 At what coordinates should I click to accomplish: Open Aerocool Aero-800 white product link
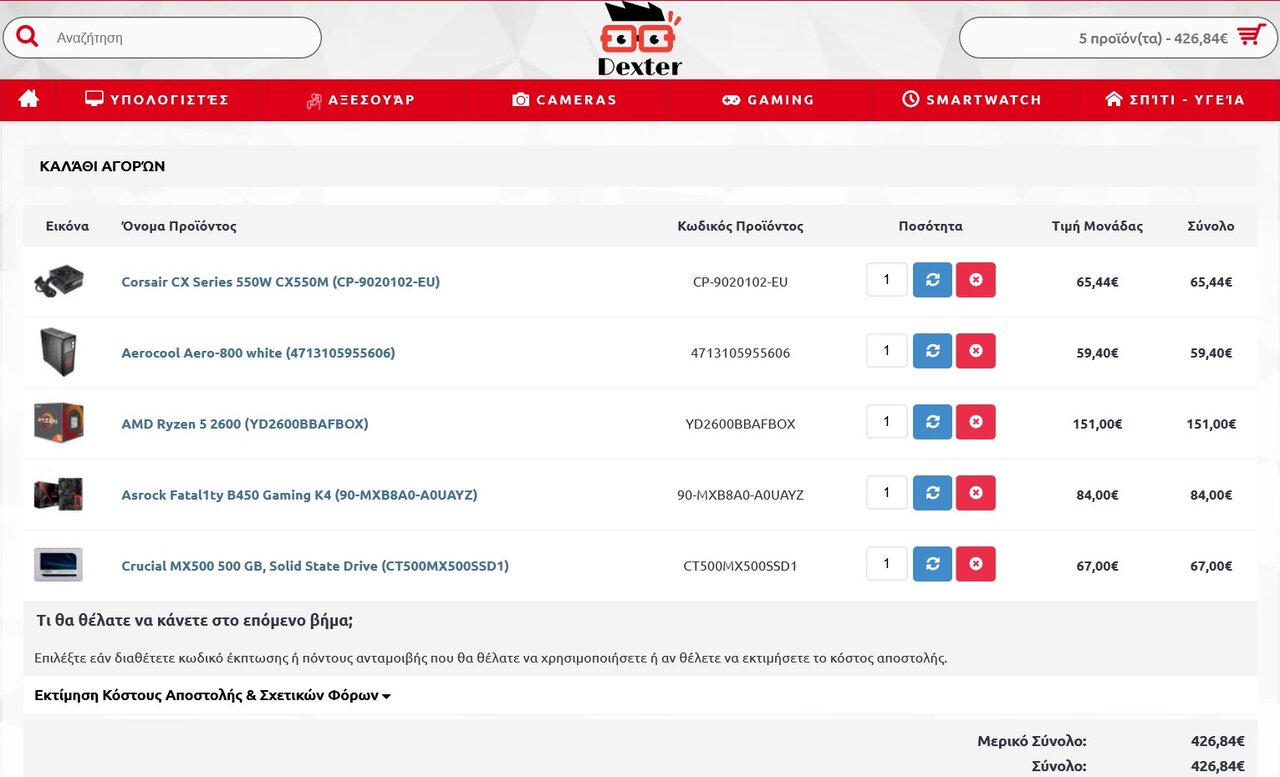pos(258,353)
